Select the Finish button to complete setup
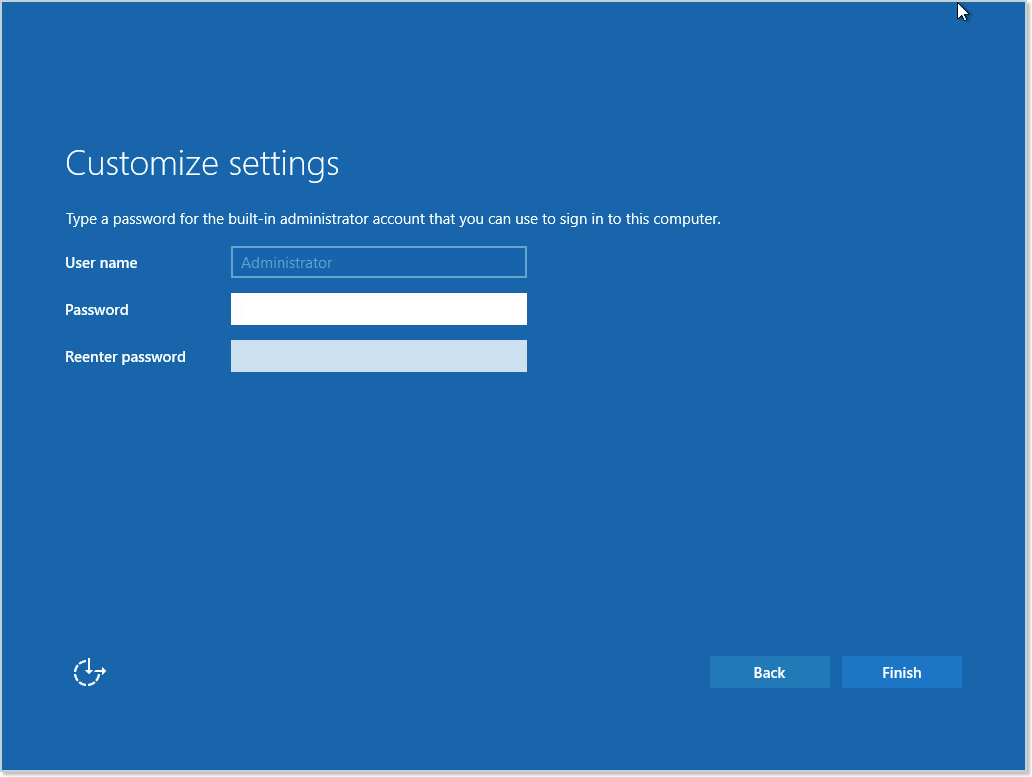The width and height of the screenshot is (1032, 777). tap(901, 671)
